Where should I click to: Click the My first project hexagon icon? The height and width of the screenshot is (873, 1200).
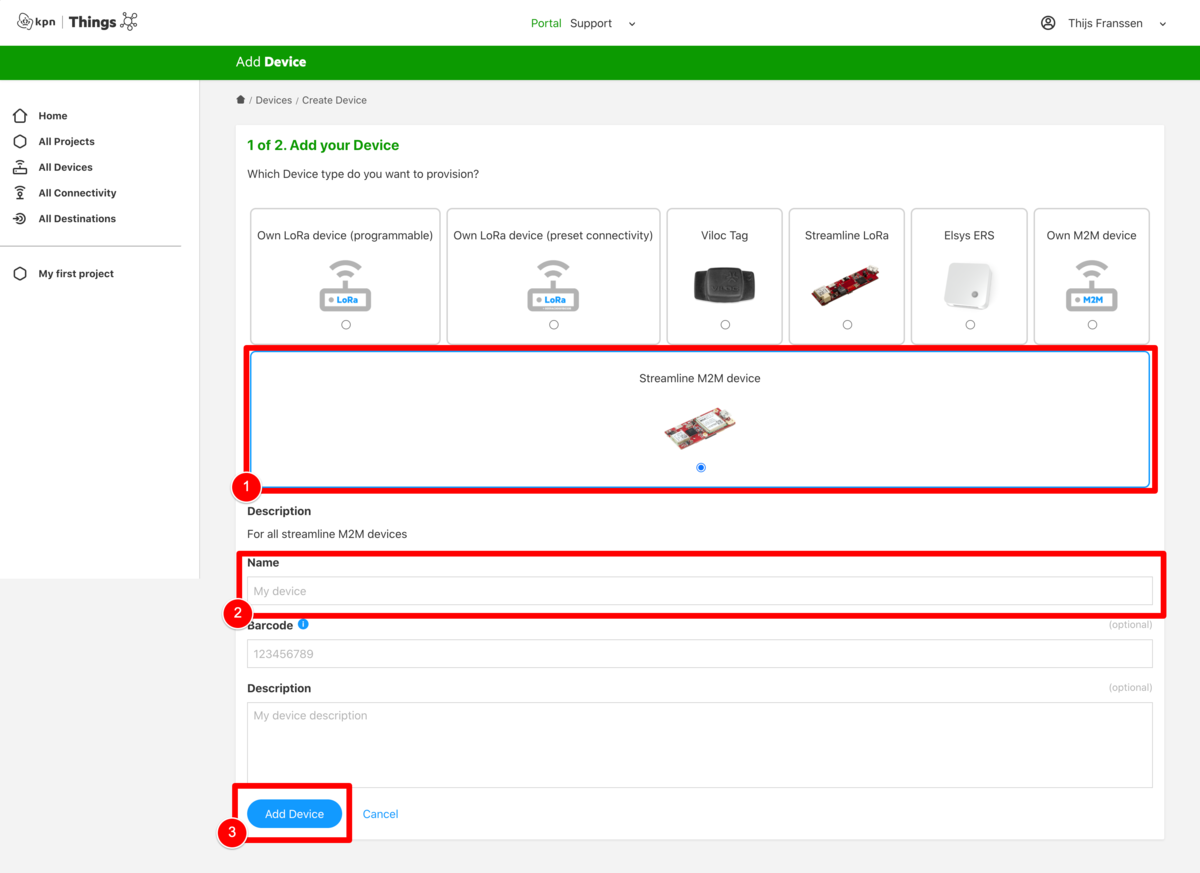20,274
